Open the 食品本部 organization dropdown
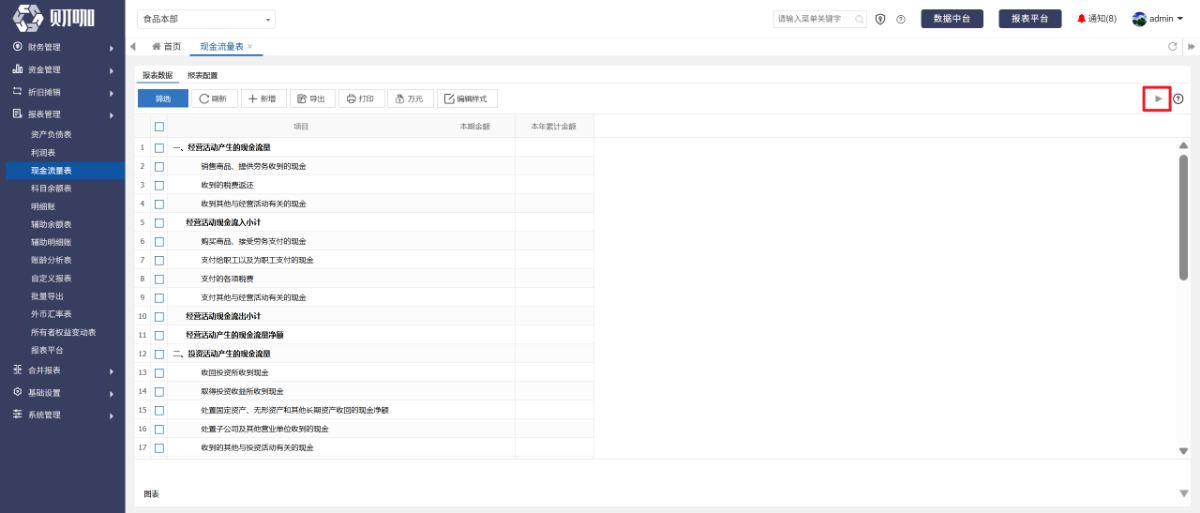 tap(205, 19)
